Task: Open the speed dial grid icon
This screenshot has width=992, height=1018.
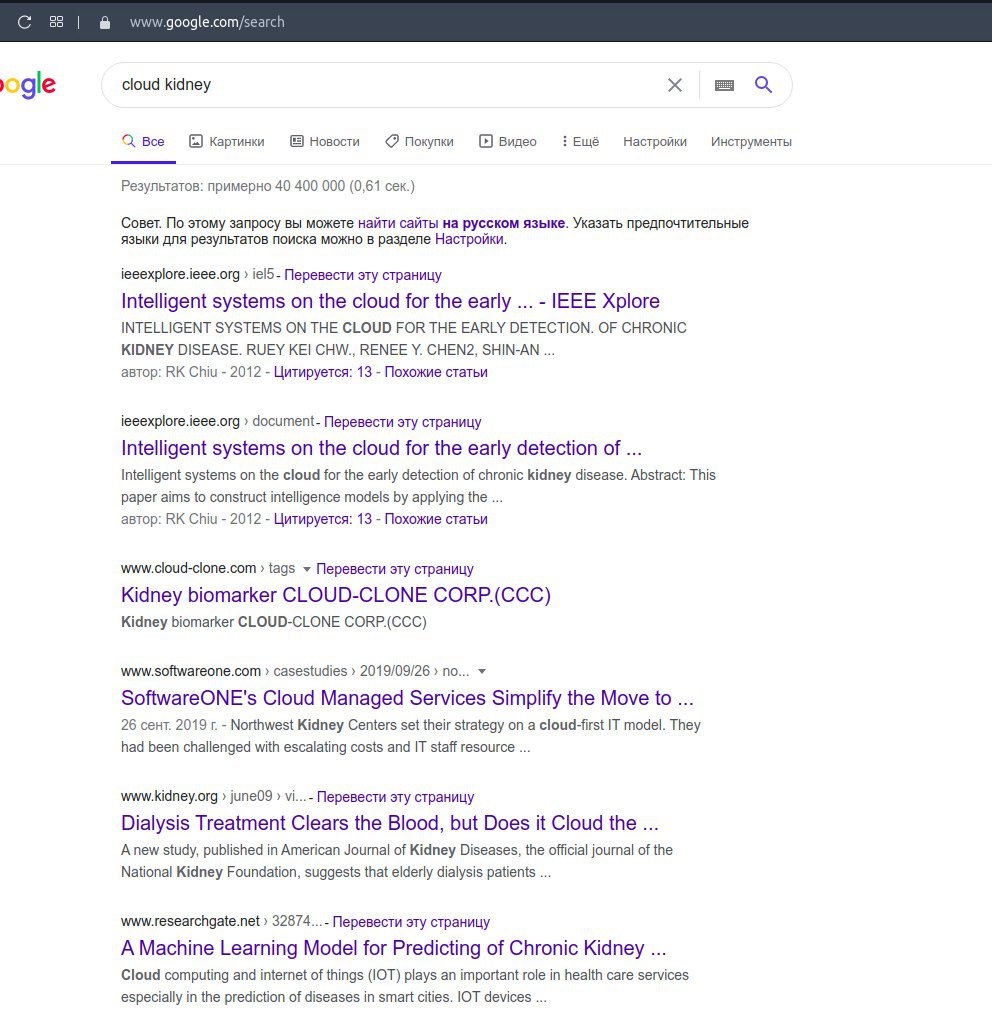Action: (x=56, y=22)
